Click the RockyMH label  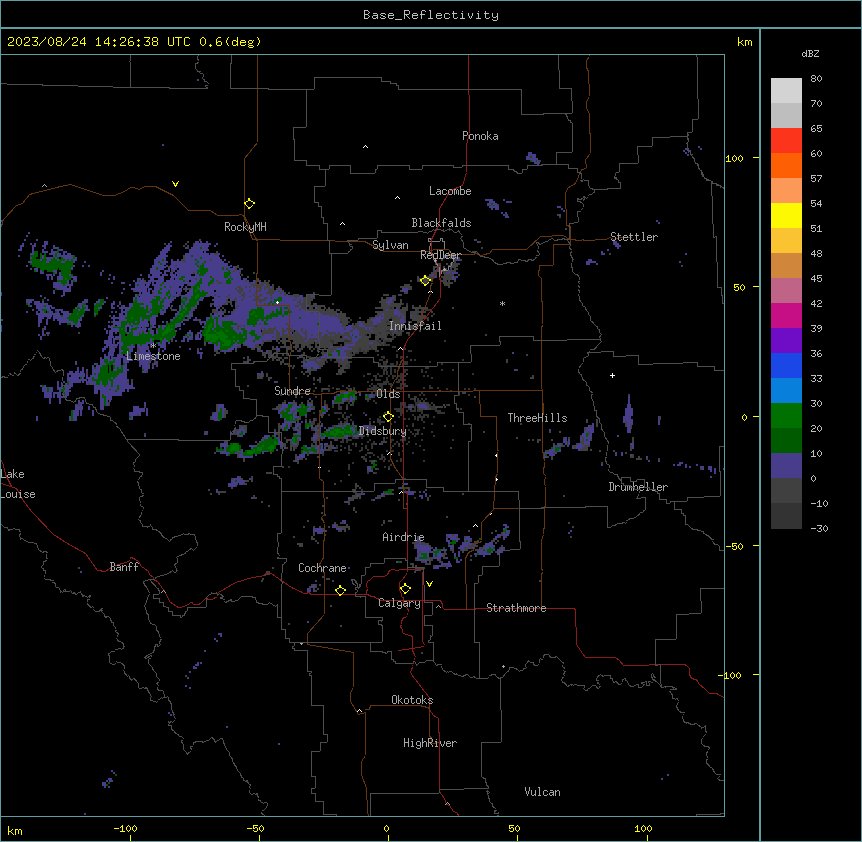(245, 226)
